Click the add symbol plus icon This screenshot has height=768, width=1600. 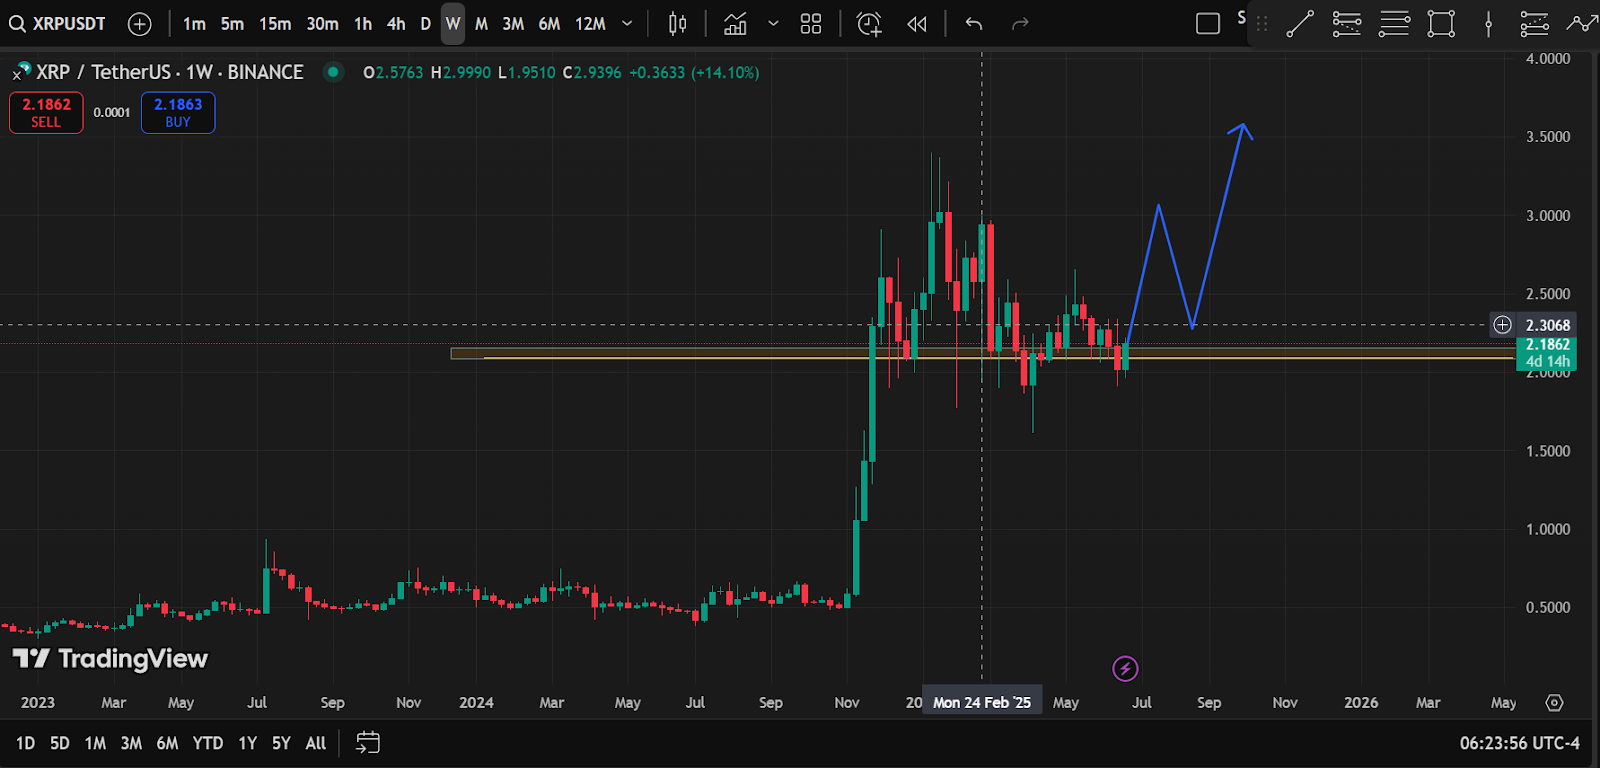[x=140, y=24]
